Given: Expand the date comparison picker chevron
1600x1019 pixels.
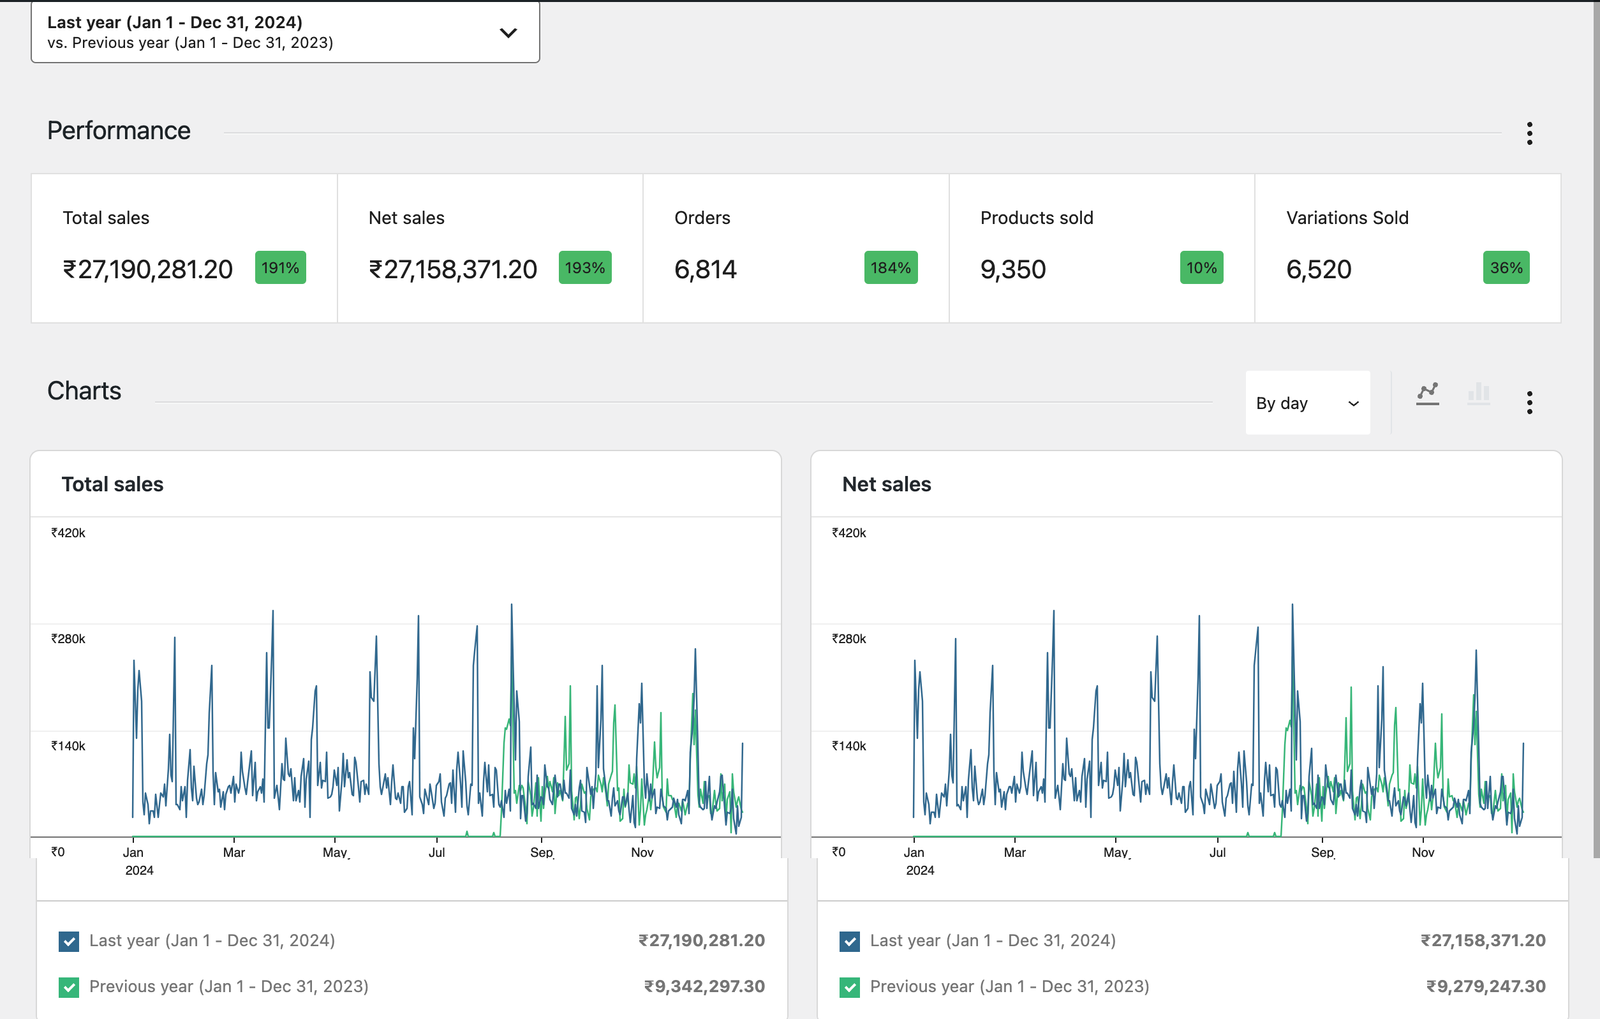Looking at the screenshot, I should click(x=508, y=31).
